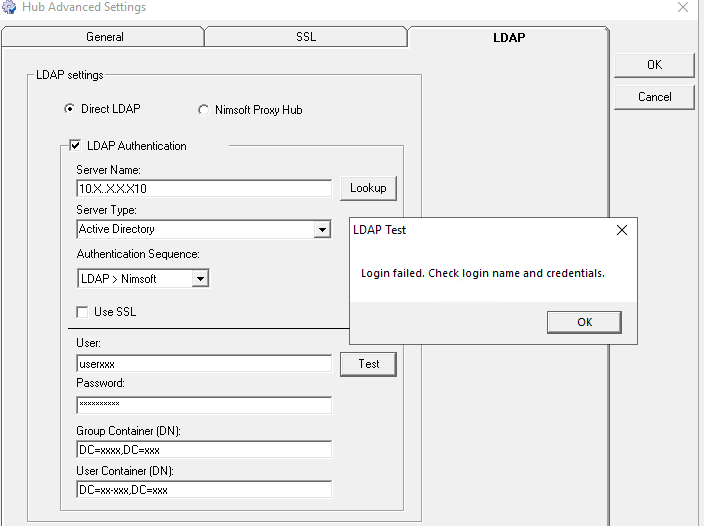Focus the User Container (DN) field

point(204,490)
